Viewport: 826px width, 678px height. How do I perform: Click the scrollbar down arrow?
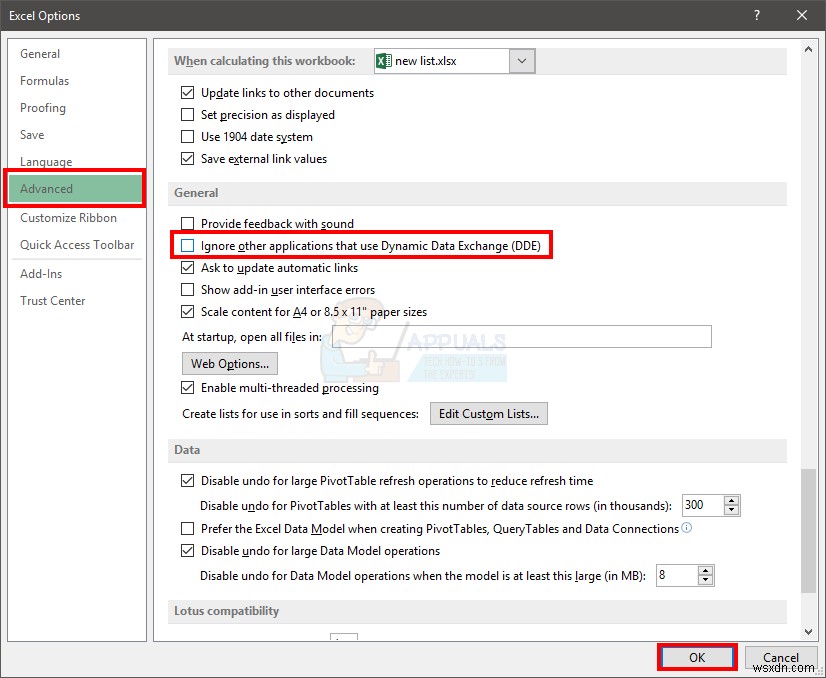click(808, 631)
